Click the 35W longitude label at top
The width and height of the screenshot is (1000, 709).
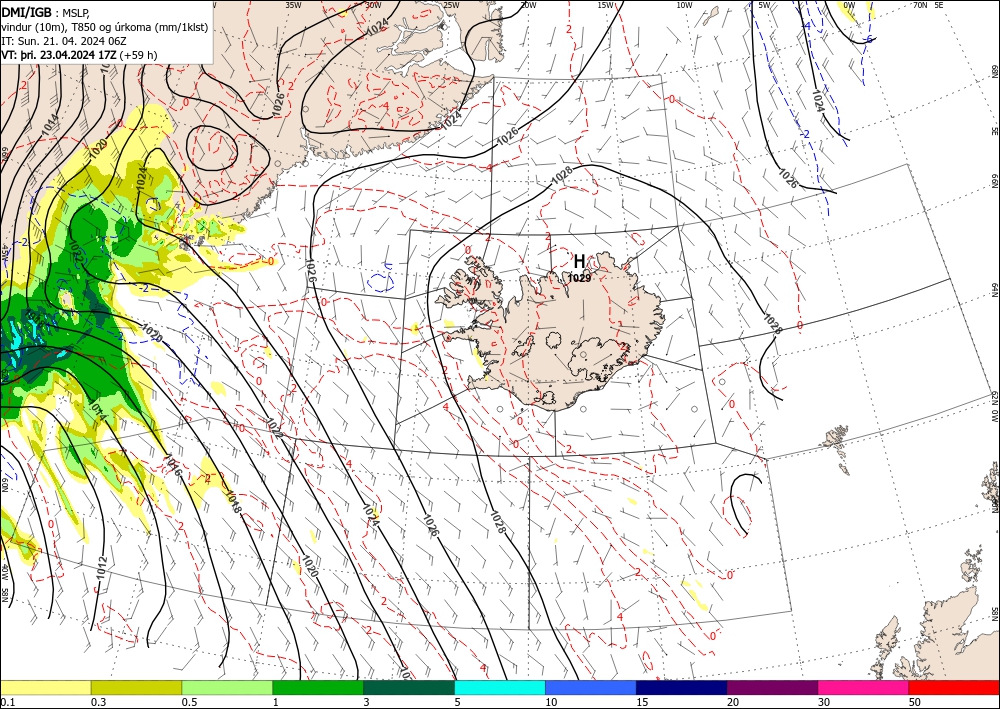(x=293, y=5)
